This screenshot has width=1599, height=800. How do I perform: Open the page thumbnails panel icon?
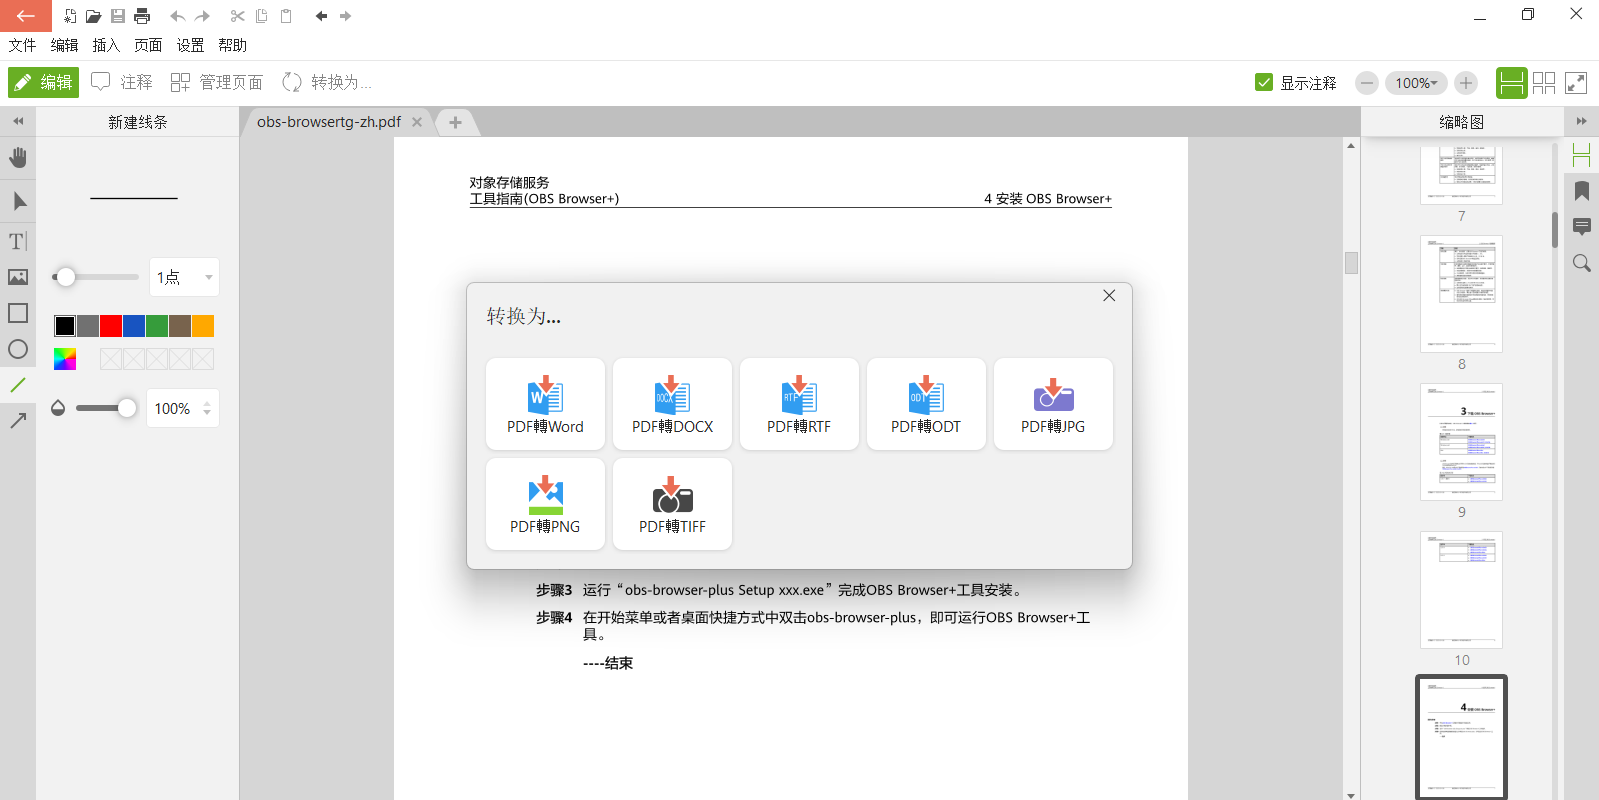pos(1581,155)
